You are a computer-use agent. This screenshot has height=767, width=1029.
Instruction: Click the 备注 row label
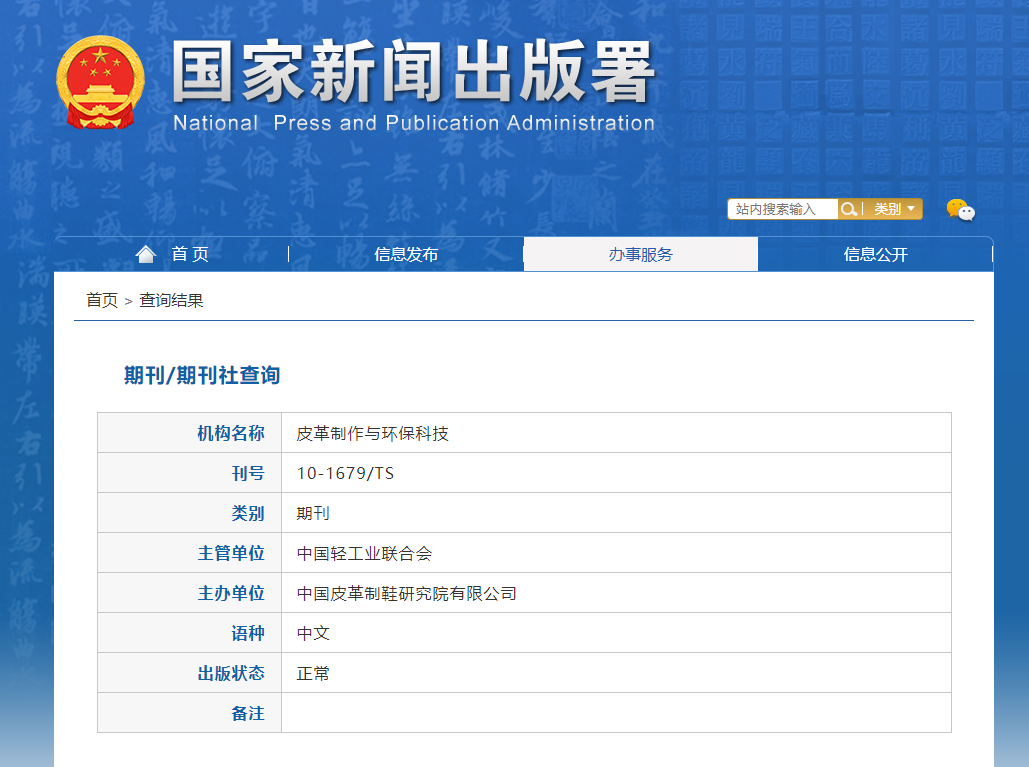(x=248, y=714)
